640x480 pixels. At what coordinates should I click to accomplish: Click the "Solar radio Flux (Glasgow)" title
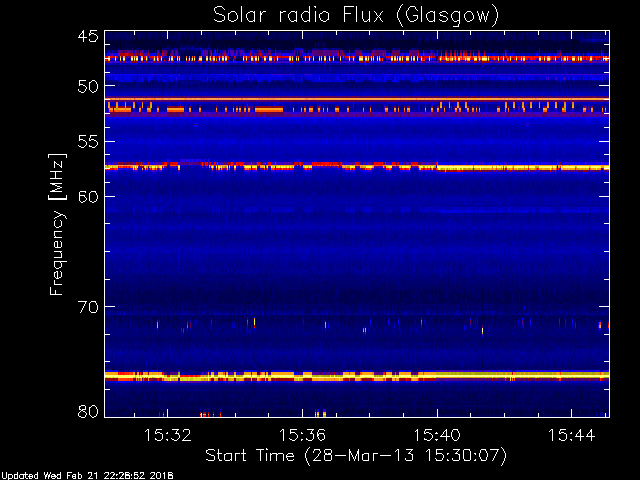[x=356, y=16]
